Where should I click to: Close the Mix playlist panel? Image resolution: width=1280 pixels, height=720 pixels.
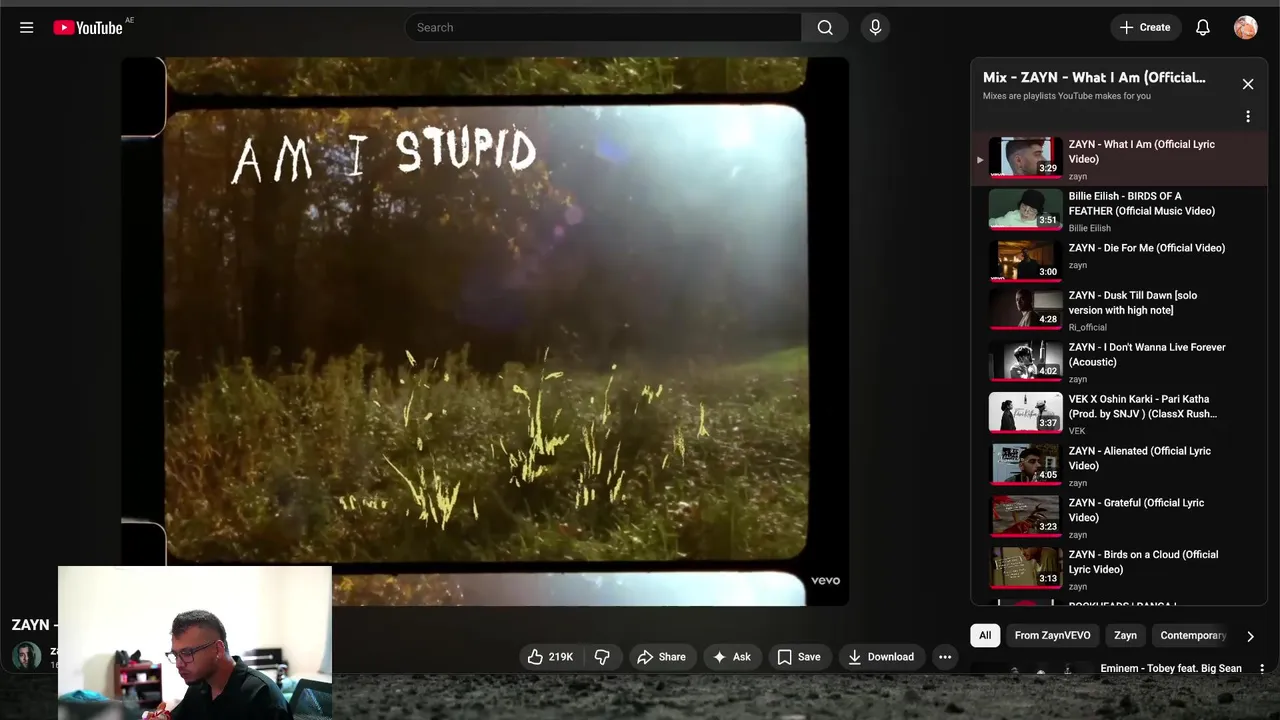tap(1248, 84)
